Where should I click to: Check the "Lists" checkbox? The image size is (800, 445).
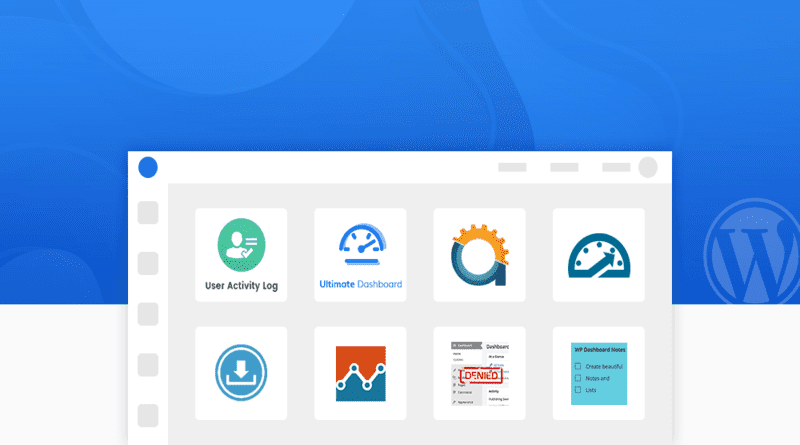(x=578, y=389)
